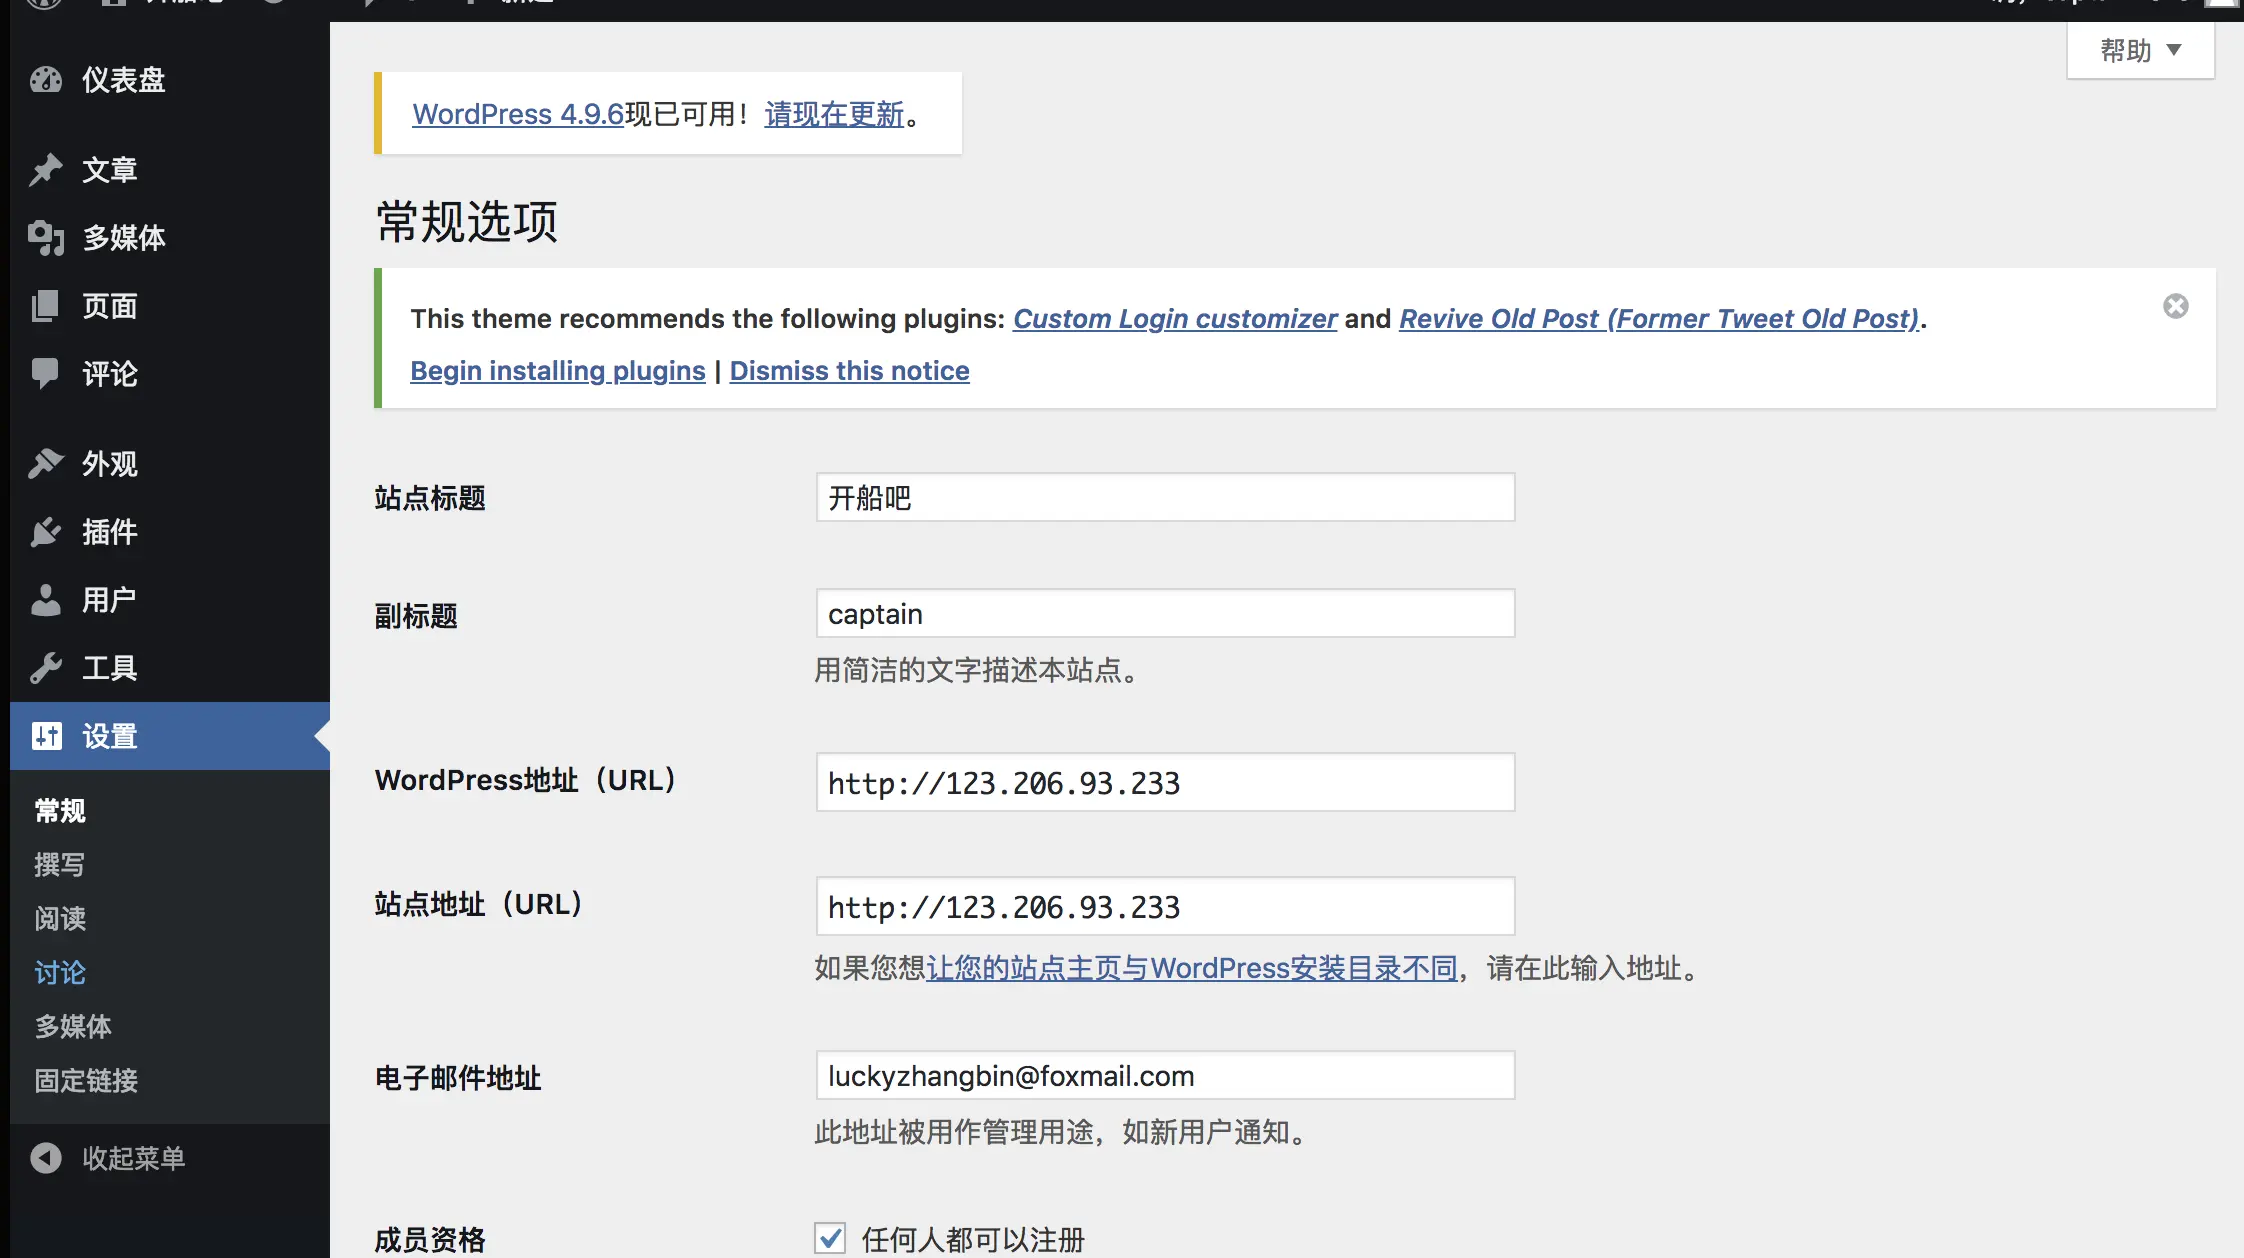
Task: Click the Comments speech bubble icon
Action: (46, 373)
